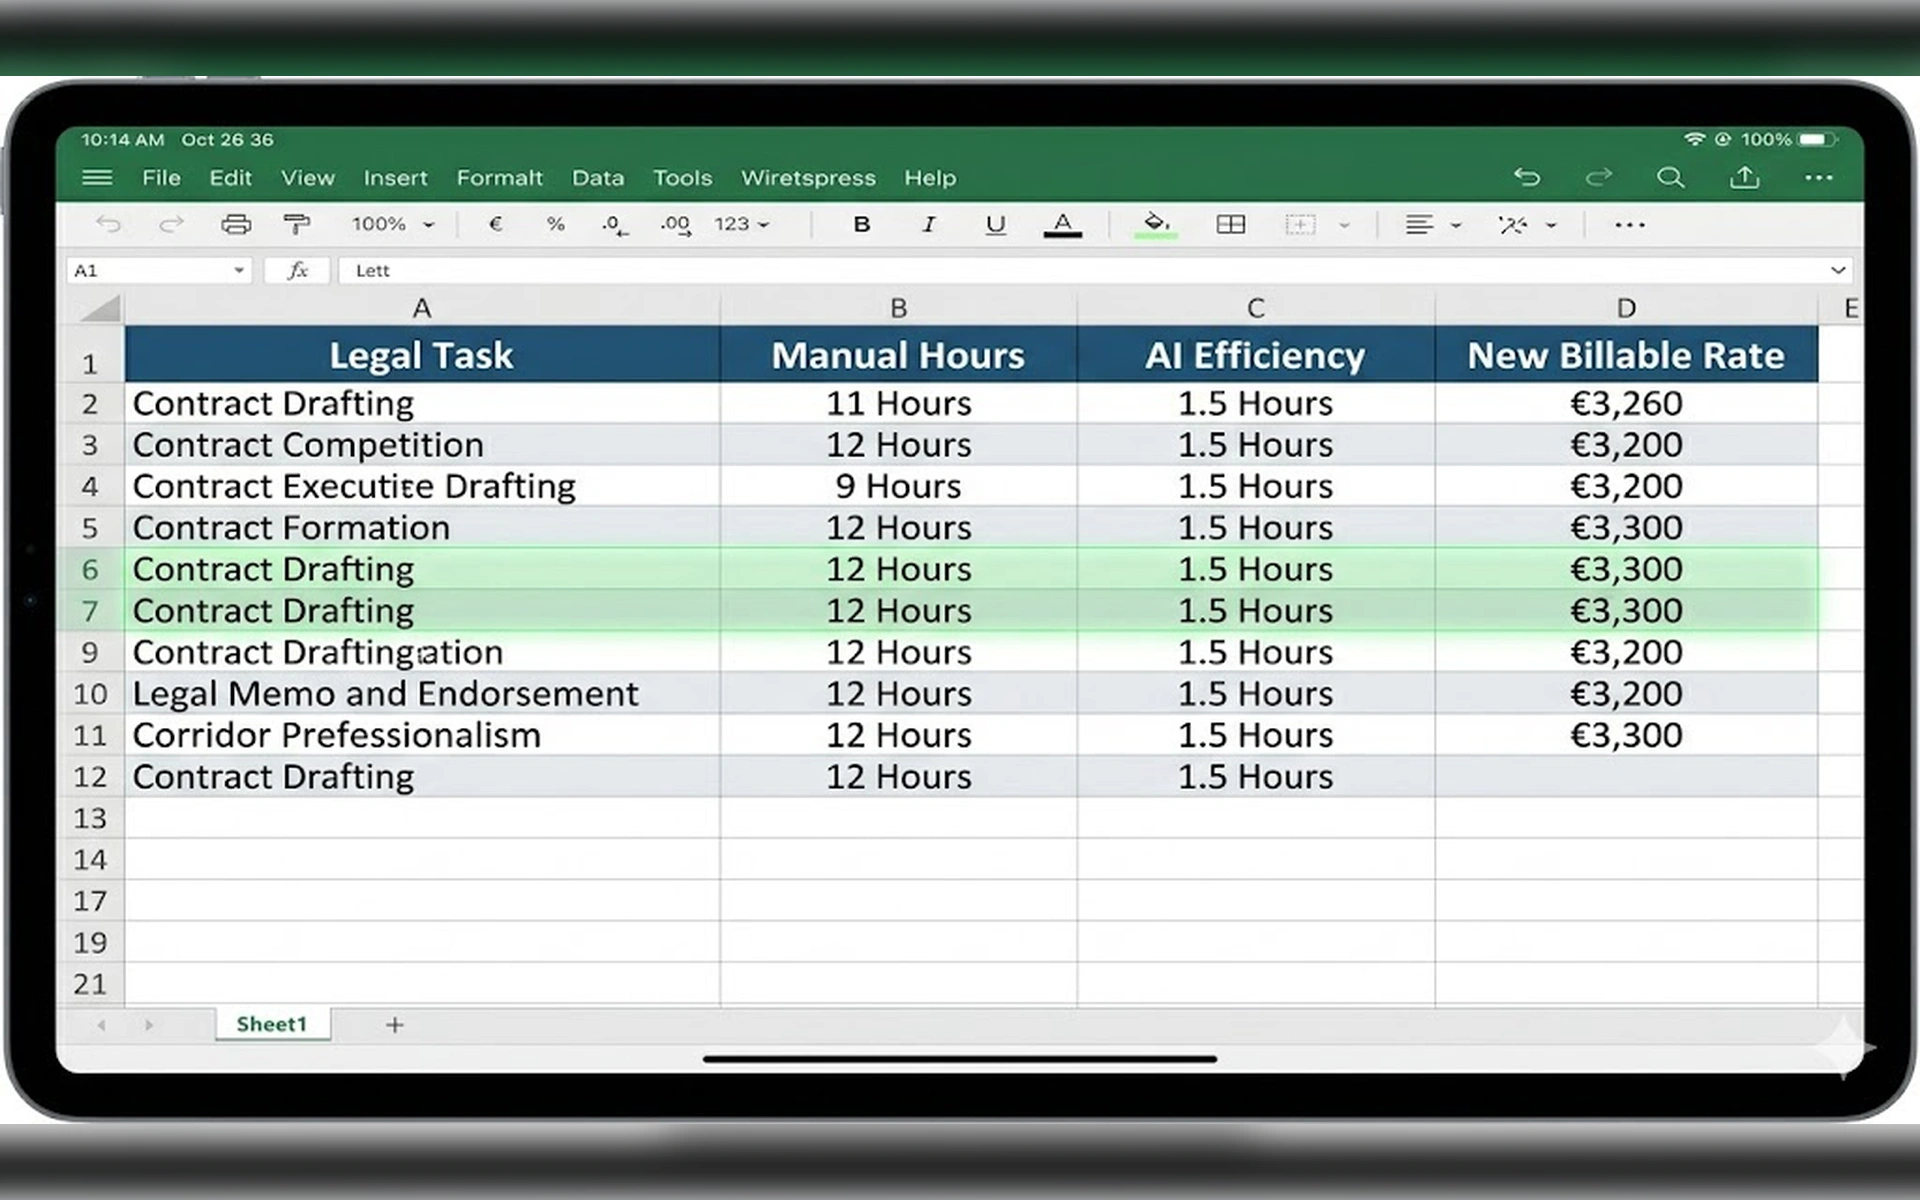Click the search icon in the header
The width and height of the screenshot is (1920, 1200).
pos(1671,177)
